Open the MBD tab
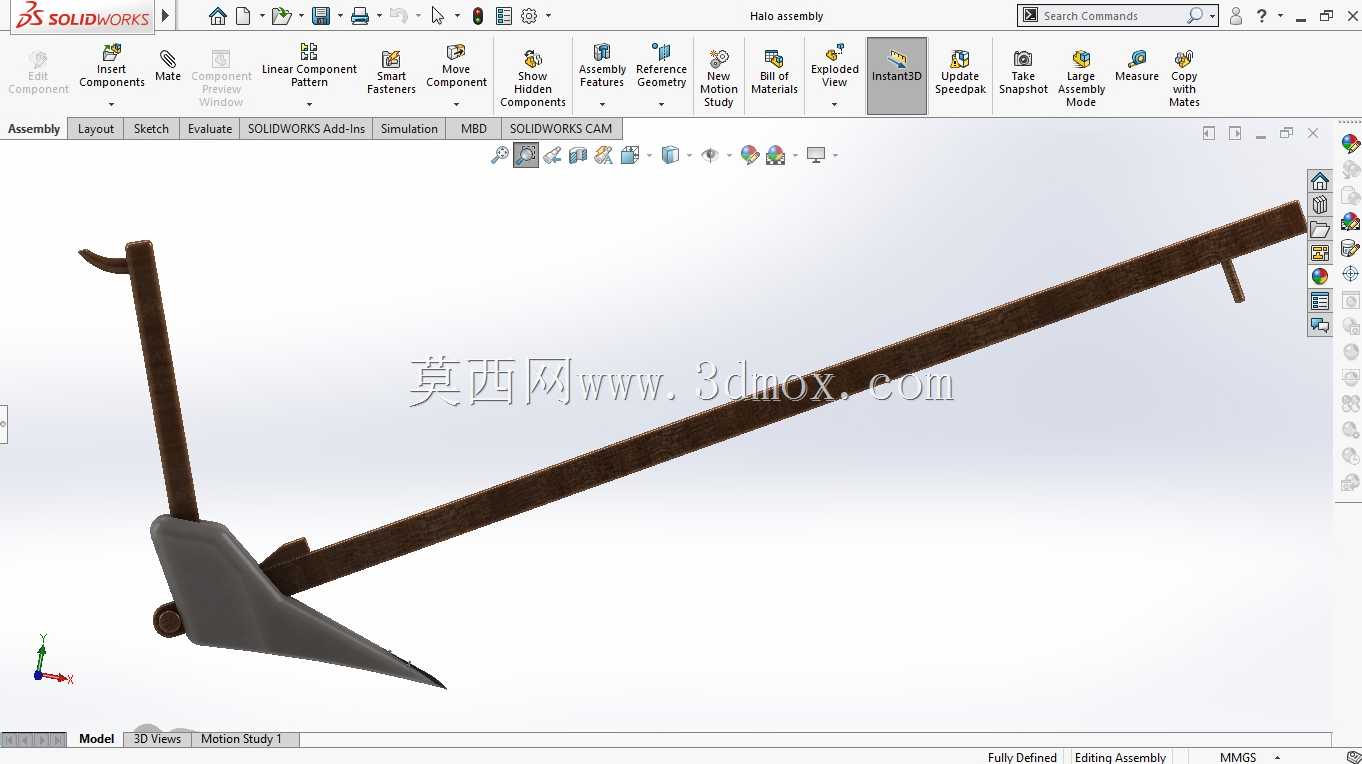Screen dimensions: 1362x764 click(474, 128)
